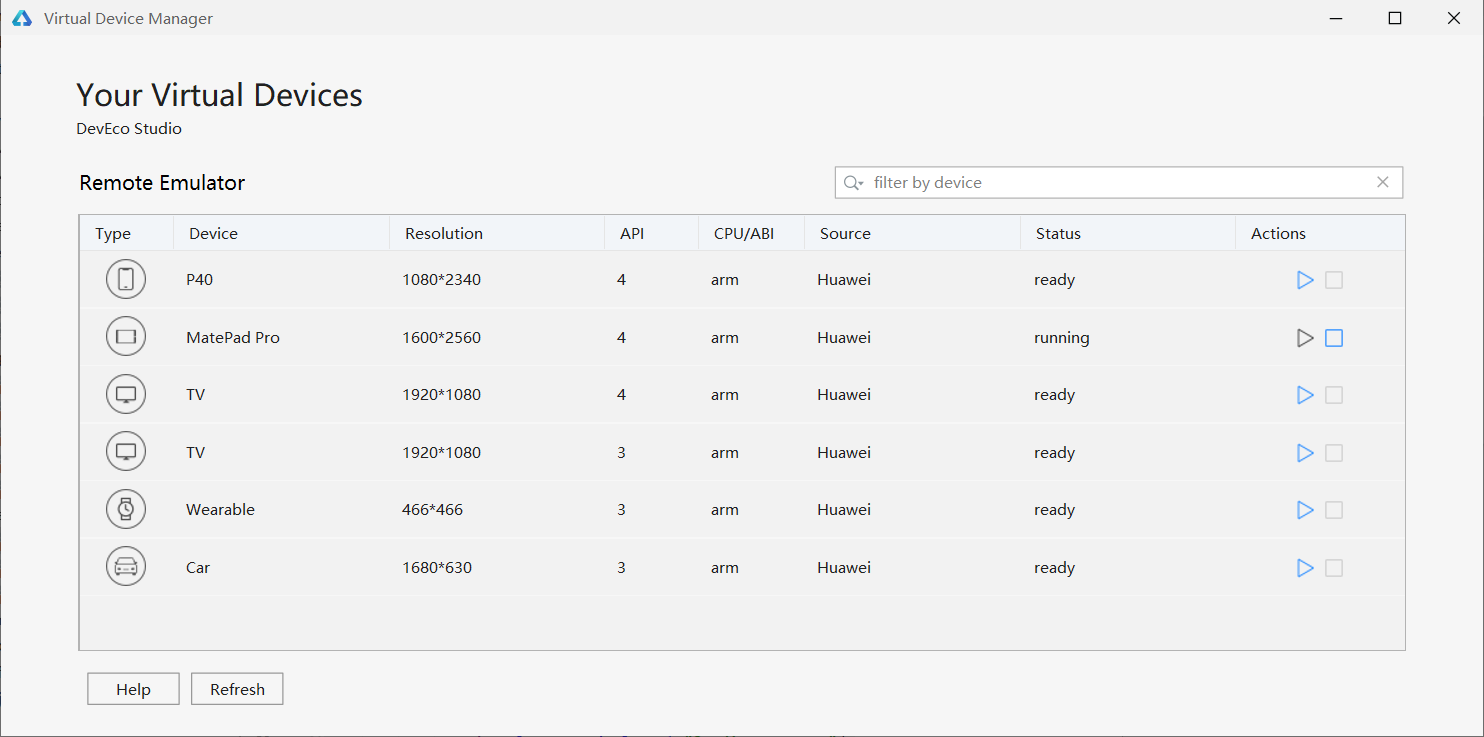Click Huawei source in Wearable row
Image resolution: width=1484 pixels, height=737 pixels.
[844, 510]
